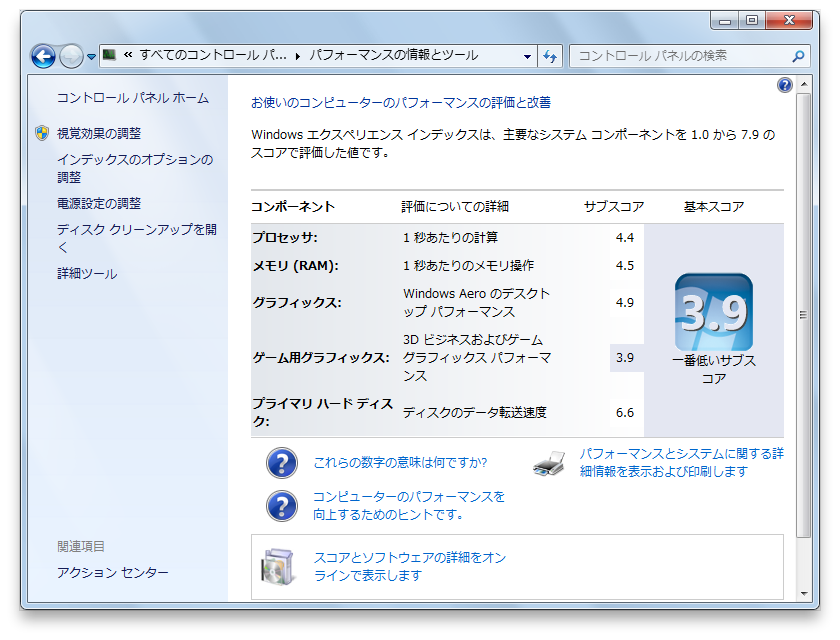Click the サブスコア column header
This screenshot has height=640, width=840.
pos(614,207)
